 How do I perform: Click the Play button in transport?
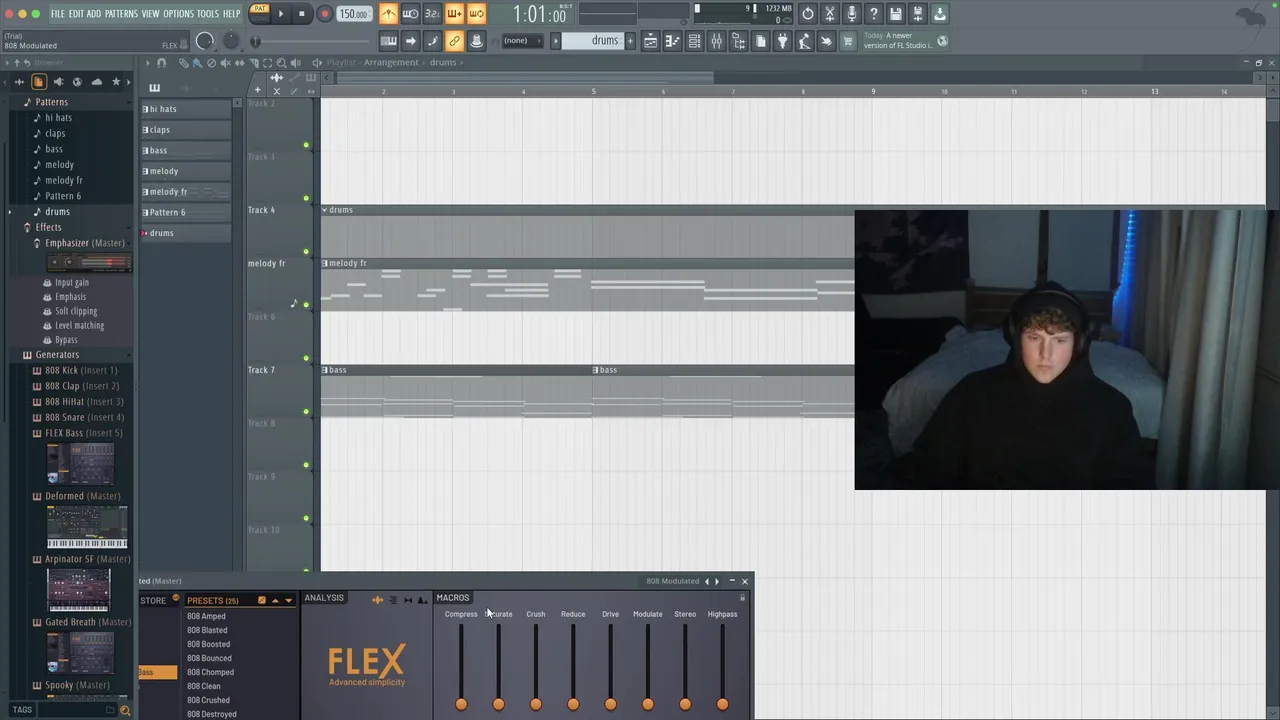click(x=280, y=14)
